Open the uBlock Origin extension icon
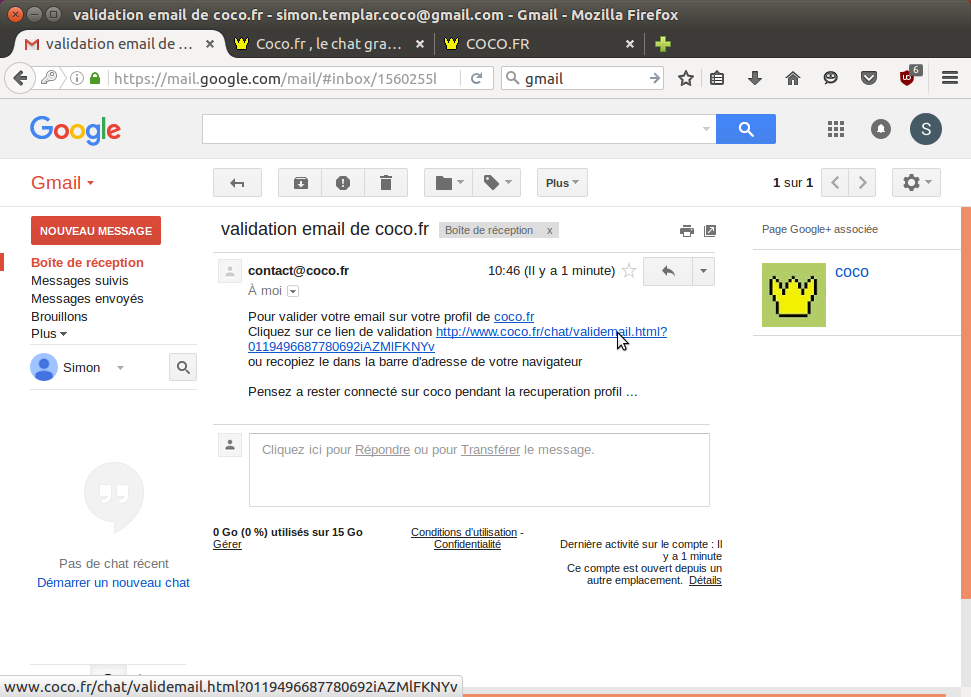 [x=908, y=77]
